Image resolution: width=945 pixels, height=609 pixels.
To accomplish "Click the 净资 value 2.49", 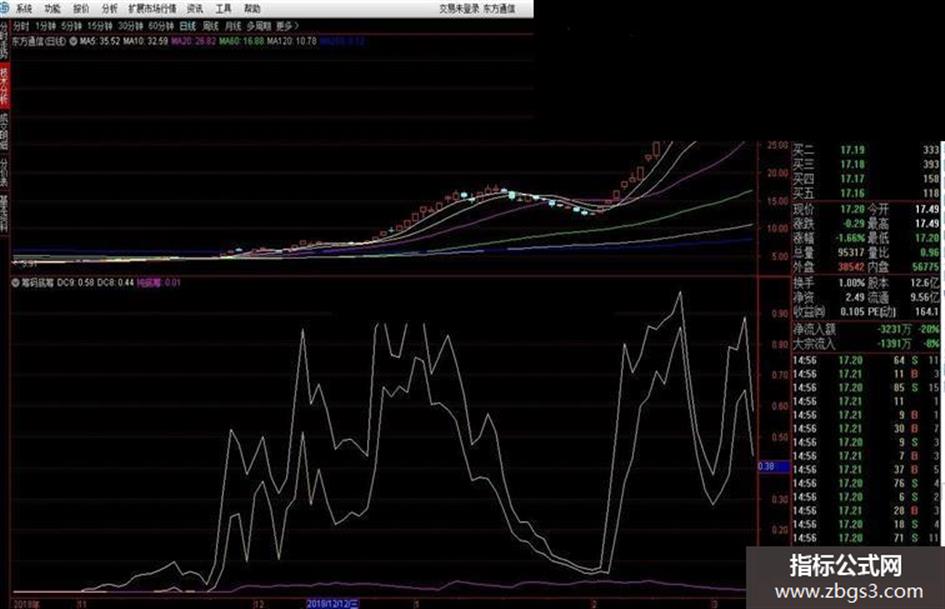I will coord(855,297).
